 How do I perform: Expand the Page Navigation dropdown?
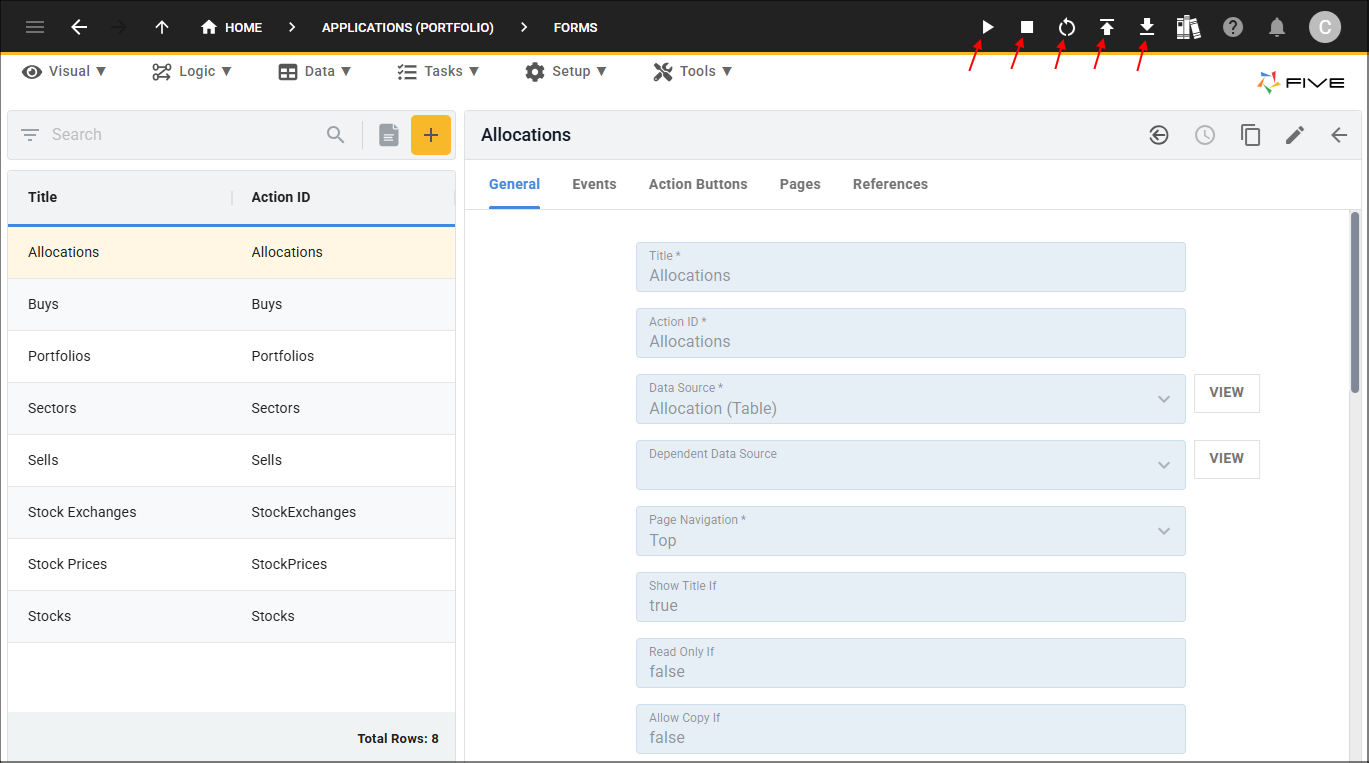click(x=1163, y=530)
